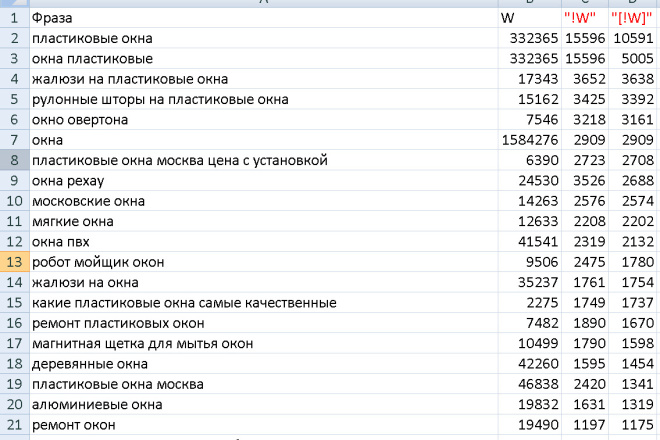Click cell 'жалюзи на пластиковые окна'
Screen dimensions: 660x440
tap(264, 79)
